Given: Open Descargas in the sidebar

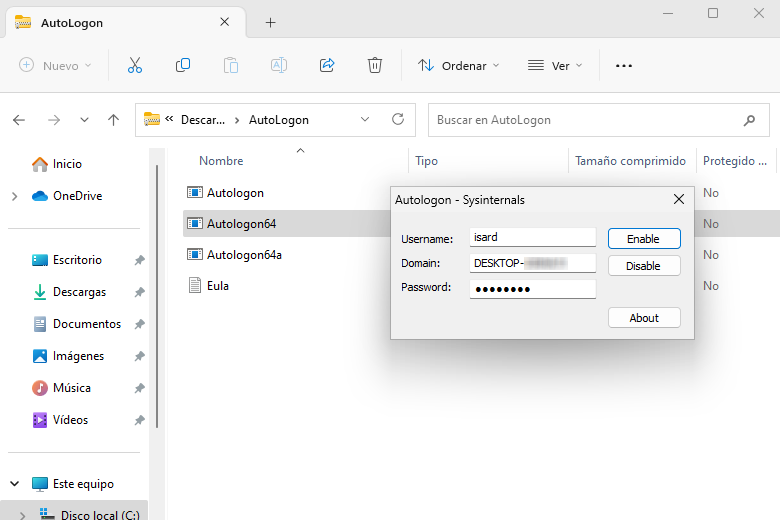Looking at the screenshot, I should pyautogui.click(x=79, y=292).
